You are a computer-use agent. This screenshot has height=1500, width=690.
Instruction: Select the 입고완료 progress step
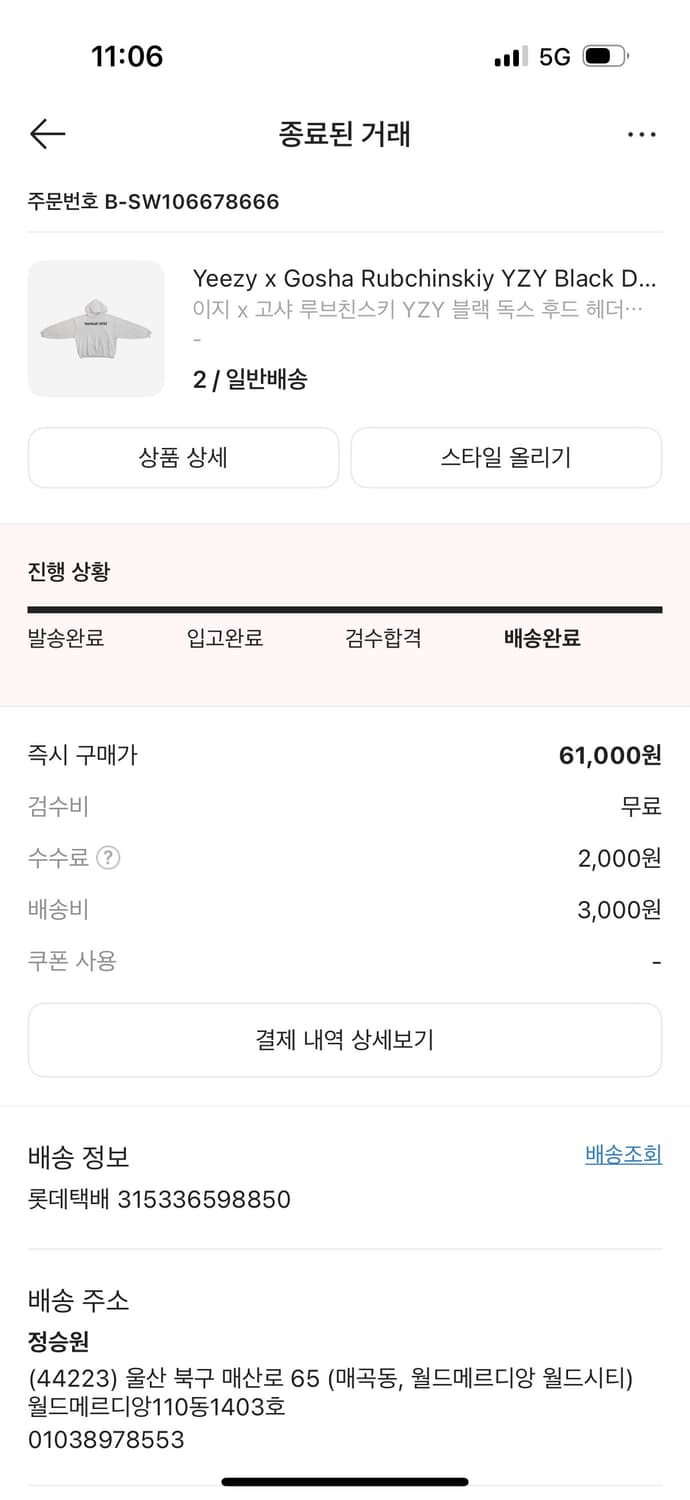click(225, 638)
